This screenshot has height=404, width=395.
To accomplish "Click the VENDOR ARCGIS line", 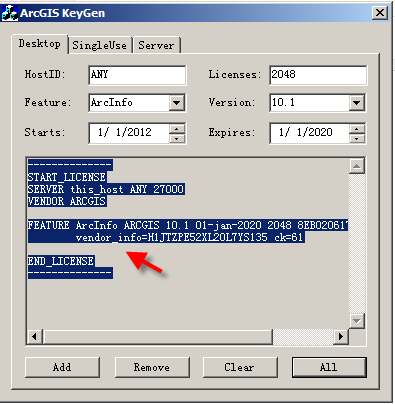I will (67, 201).
